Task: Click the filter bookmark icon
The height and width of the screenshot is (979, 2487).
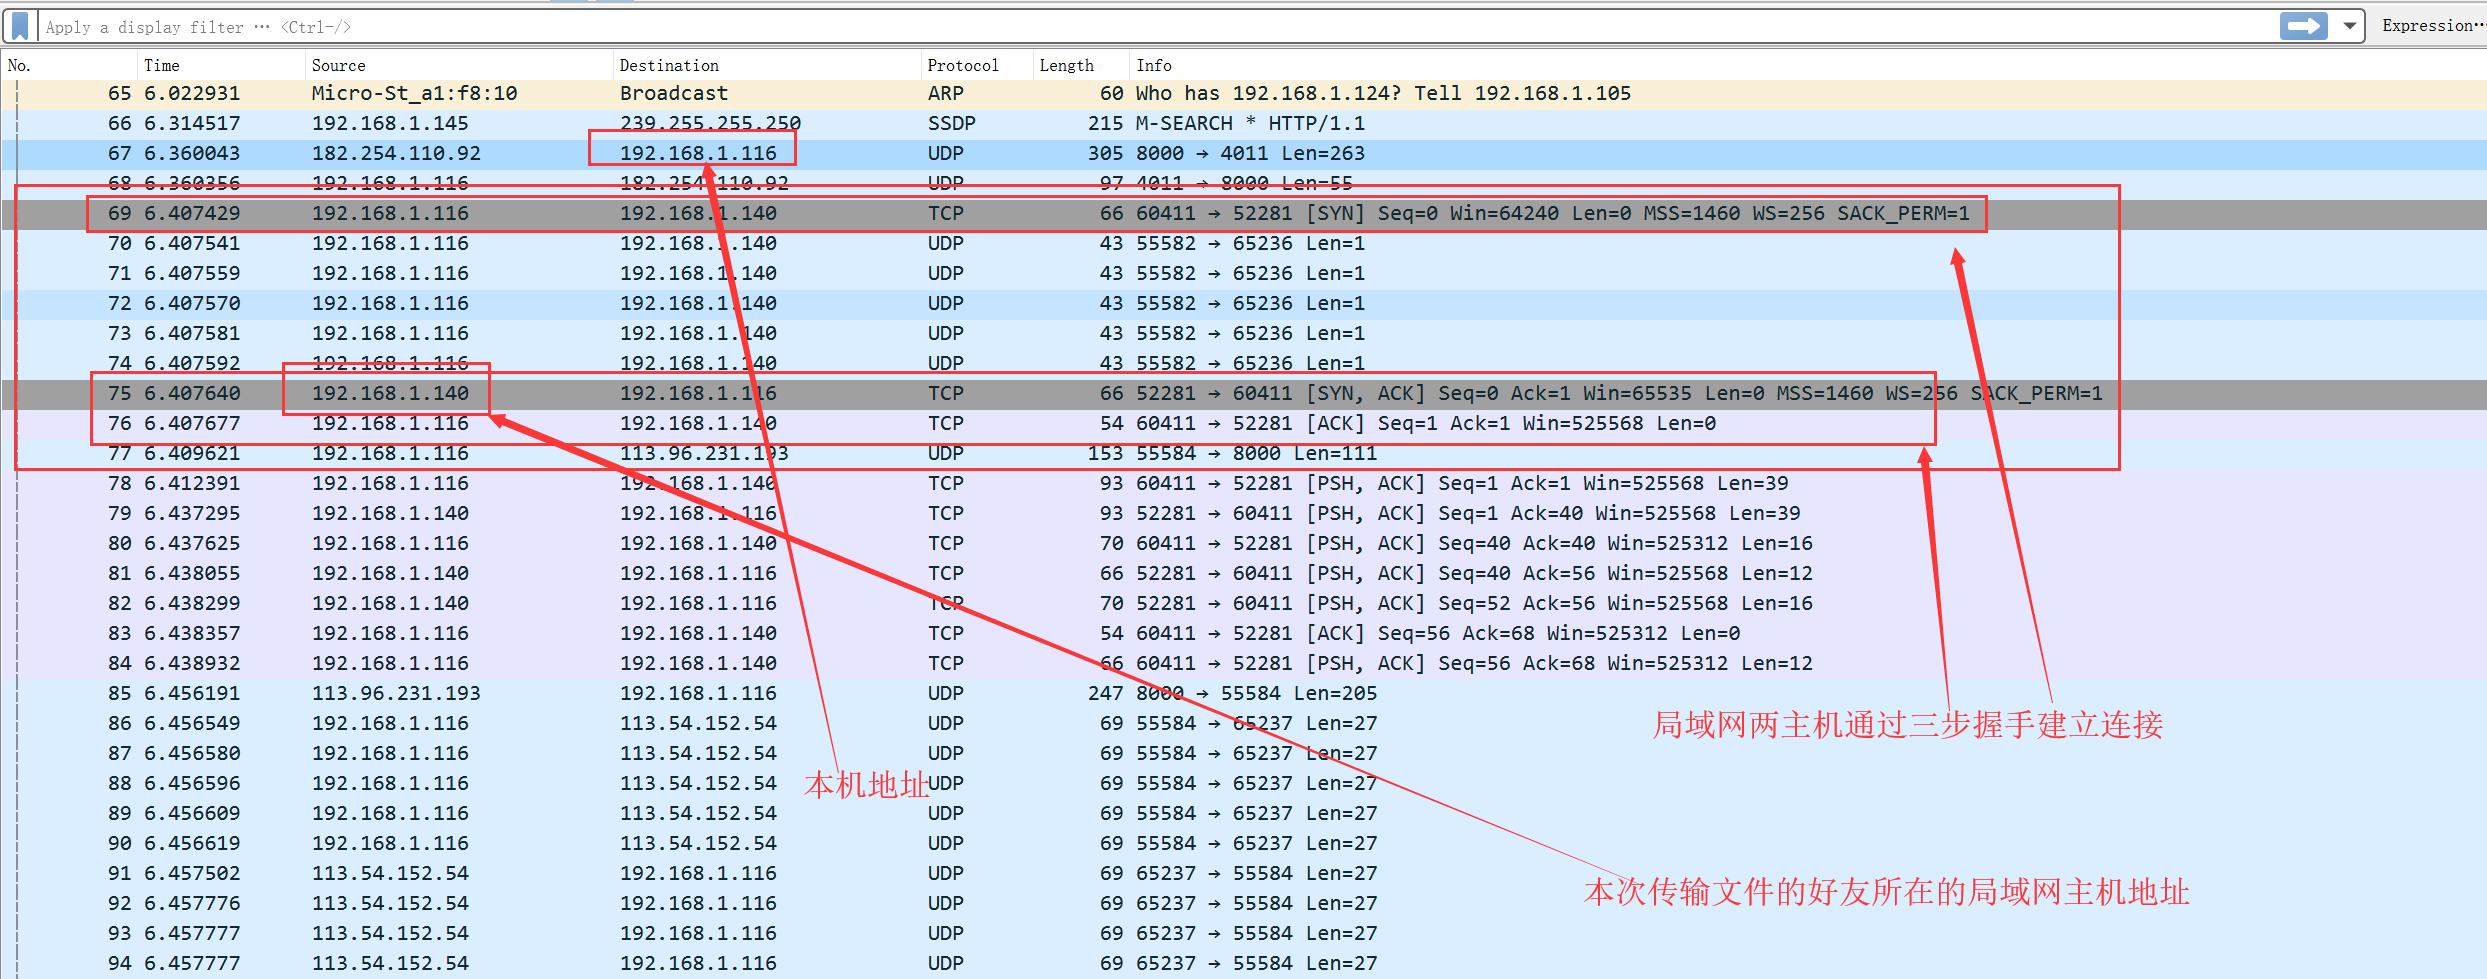Action: 20,26
